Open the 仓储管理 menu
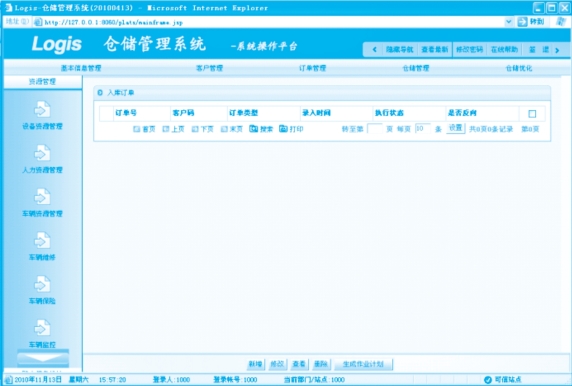 tap(416, 68)
